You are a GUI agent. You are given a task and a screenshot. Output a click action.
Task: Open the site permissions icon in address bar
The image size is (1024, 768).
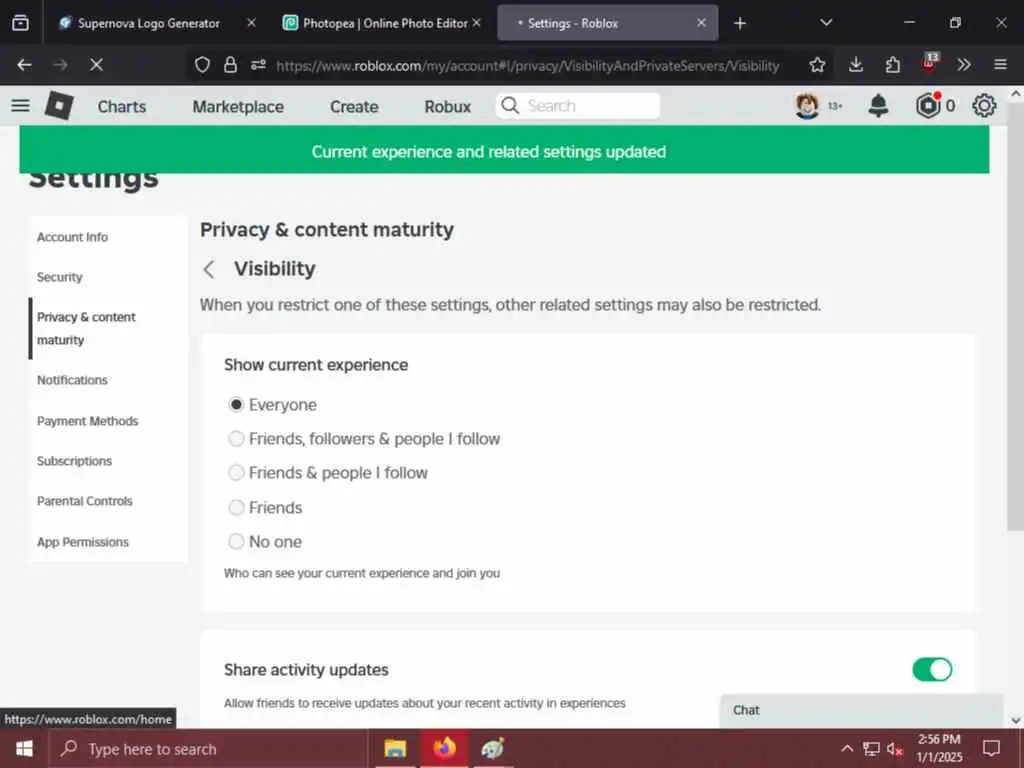[259, 65]
